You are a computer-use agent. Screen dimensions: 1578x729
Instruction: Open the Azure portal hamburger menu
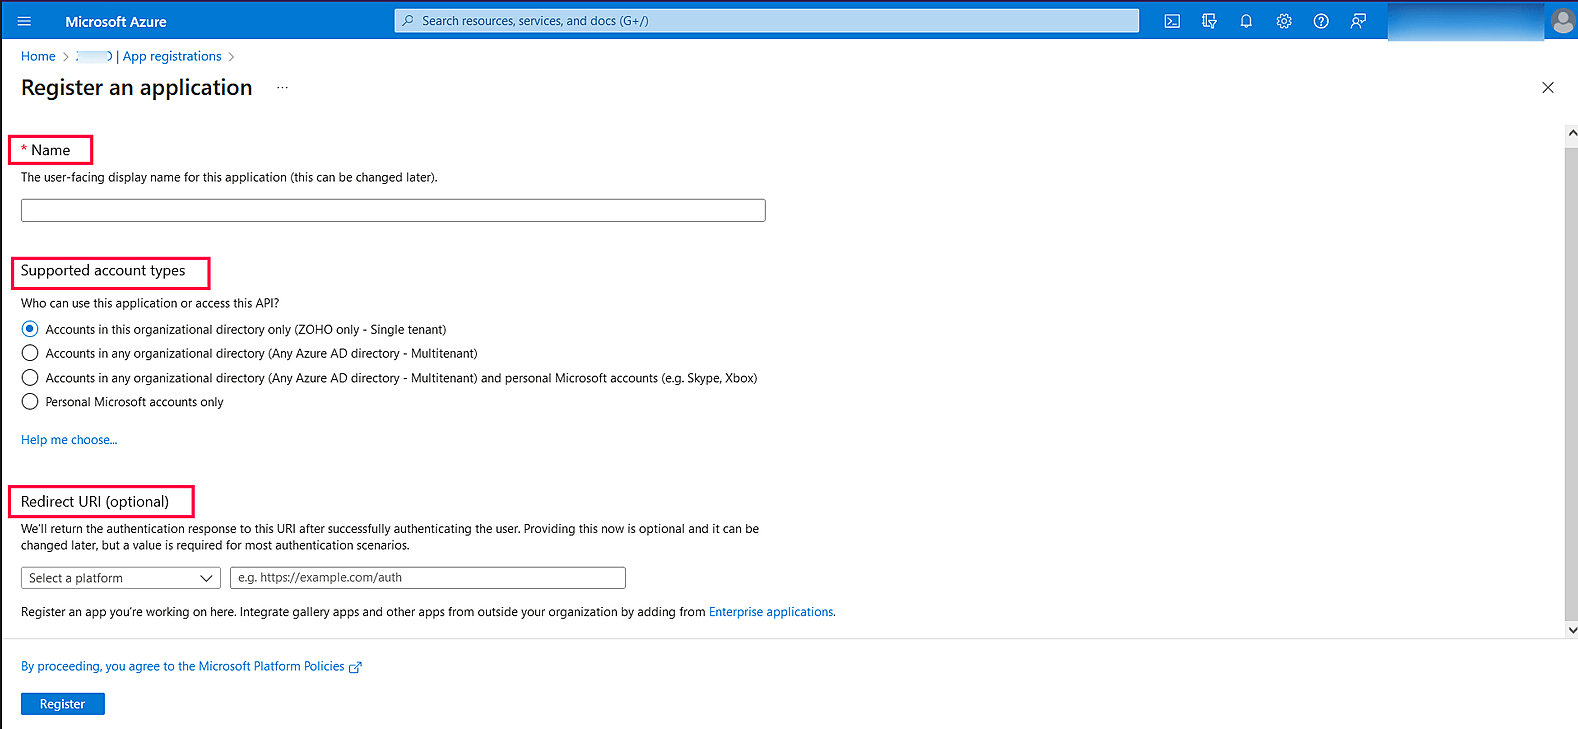[x=25, y=21]
